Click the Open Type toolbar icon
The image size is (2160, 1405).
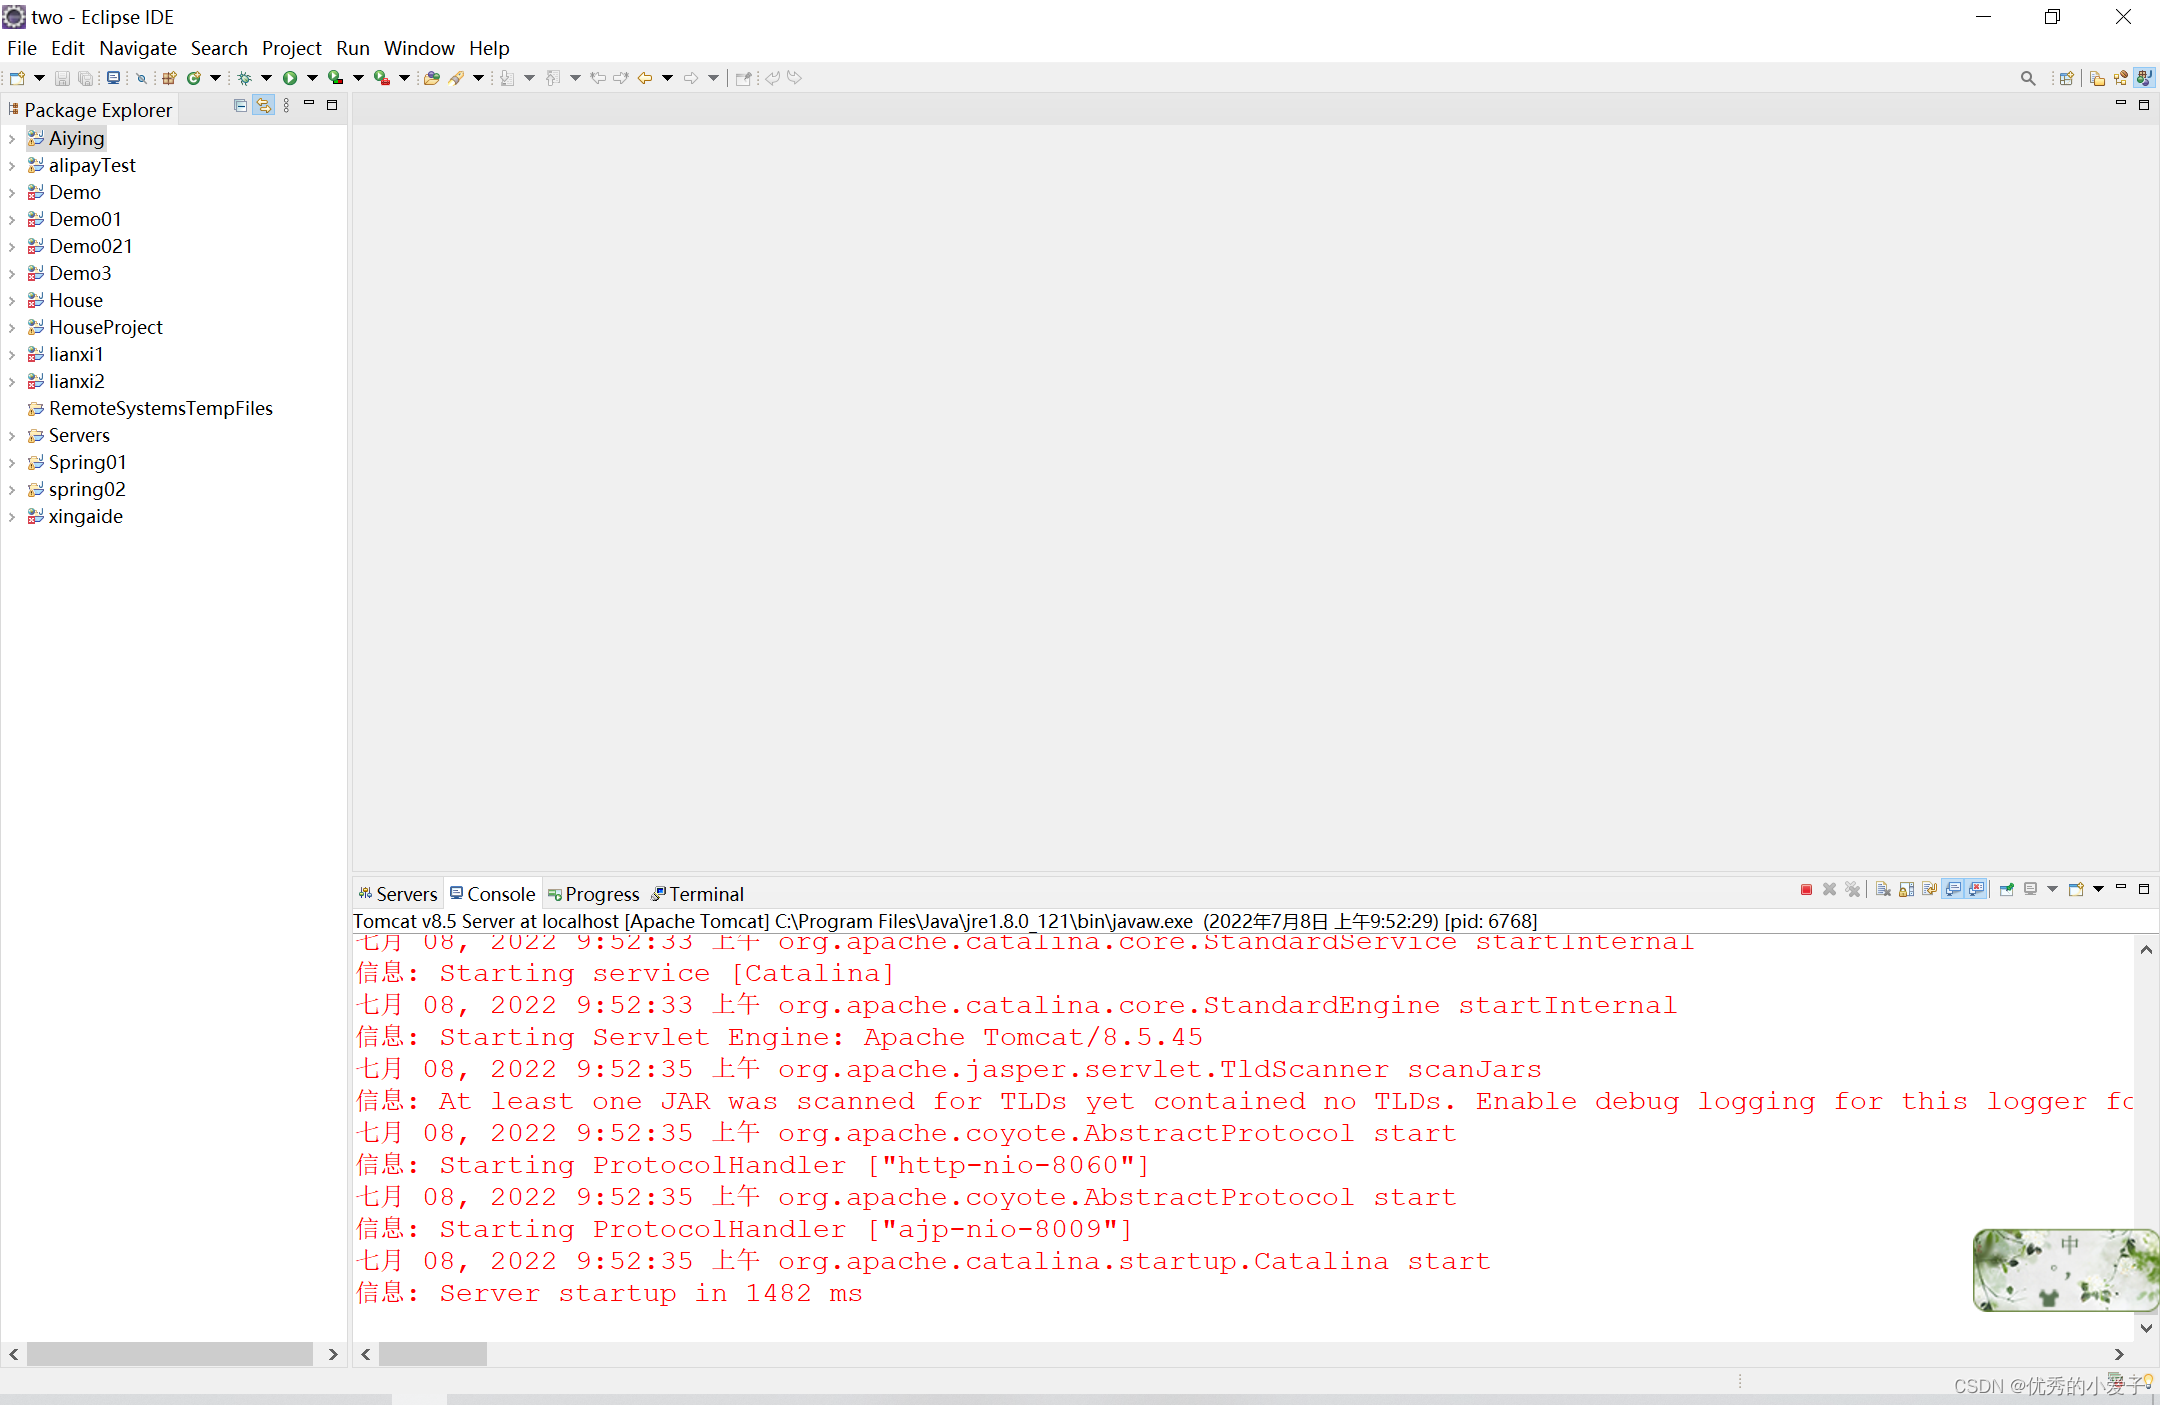431,78
